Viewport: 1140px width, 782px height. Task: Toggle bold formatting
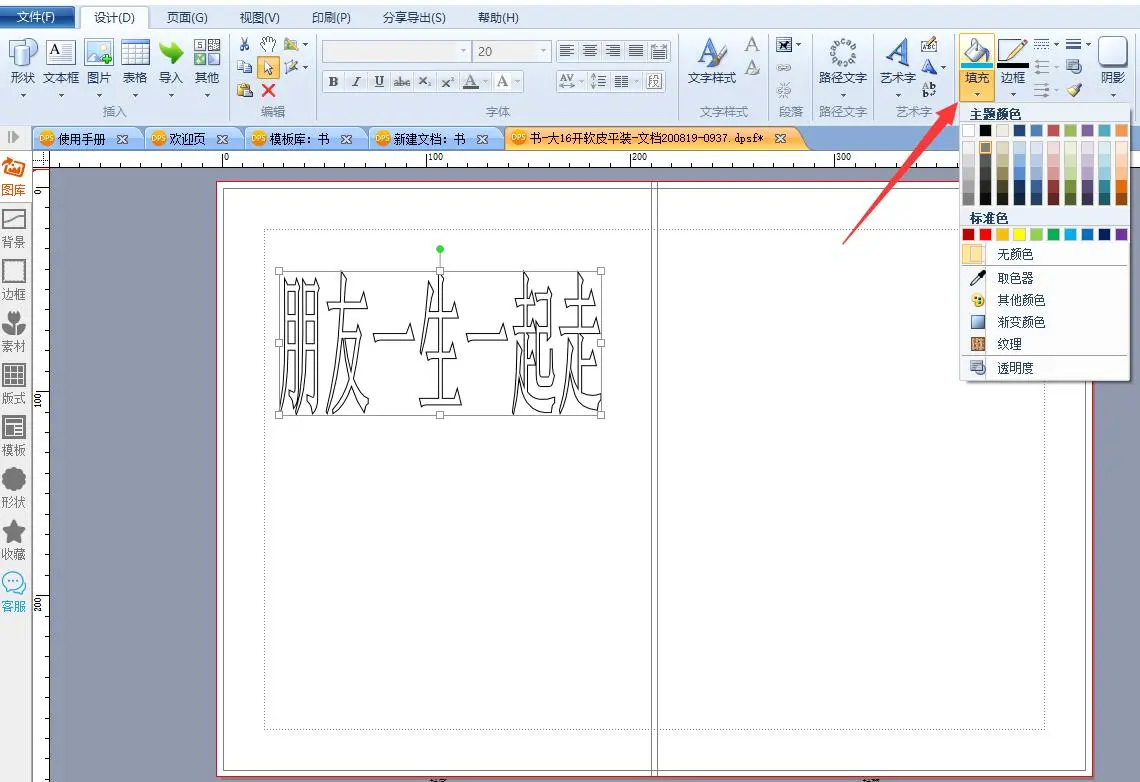(x=333, y=82)
